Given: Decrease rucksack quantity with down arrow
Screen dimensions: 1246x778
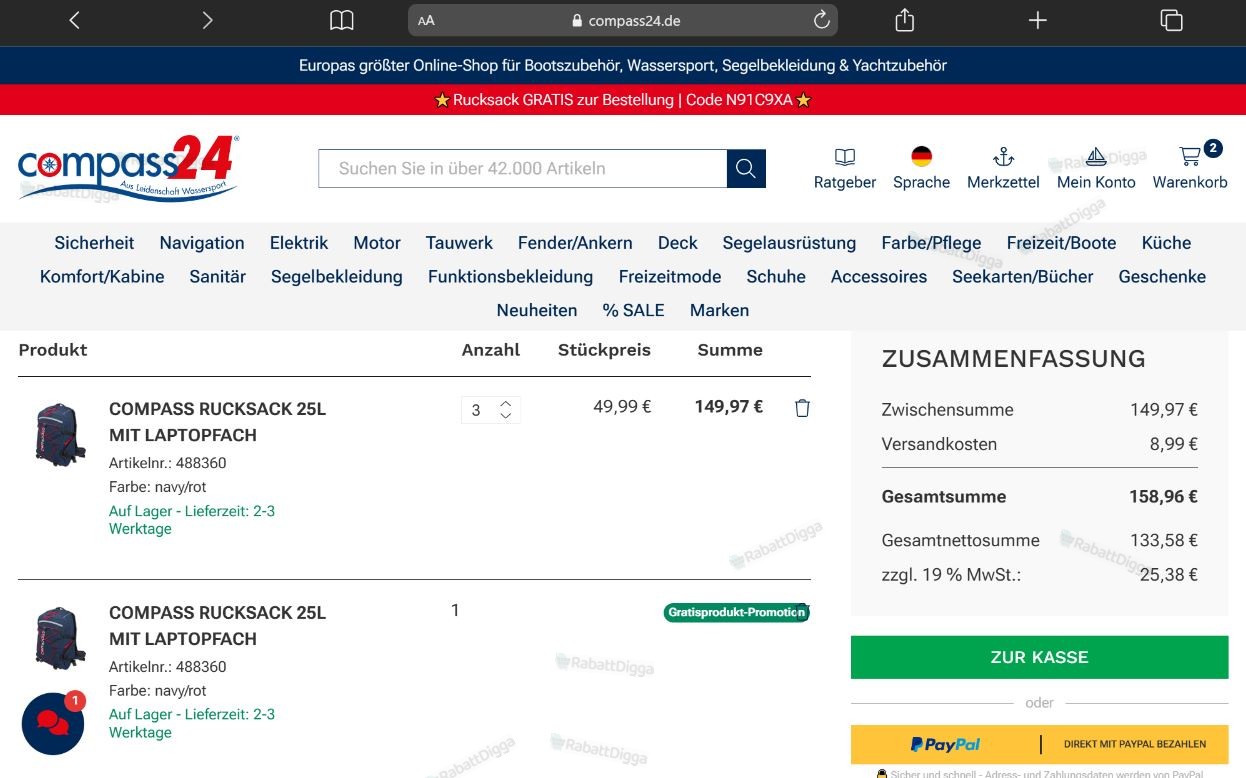Looking at the screenshot, I should click(x=506, y=416).
